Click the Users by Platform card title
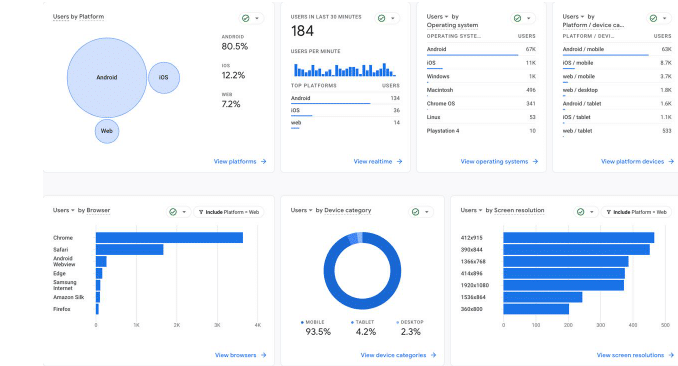The width and height of the screenshot is (678, 366). tap(78, 17)
